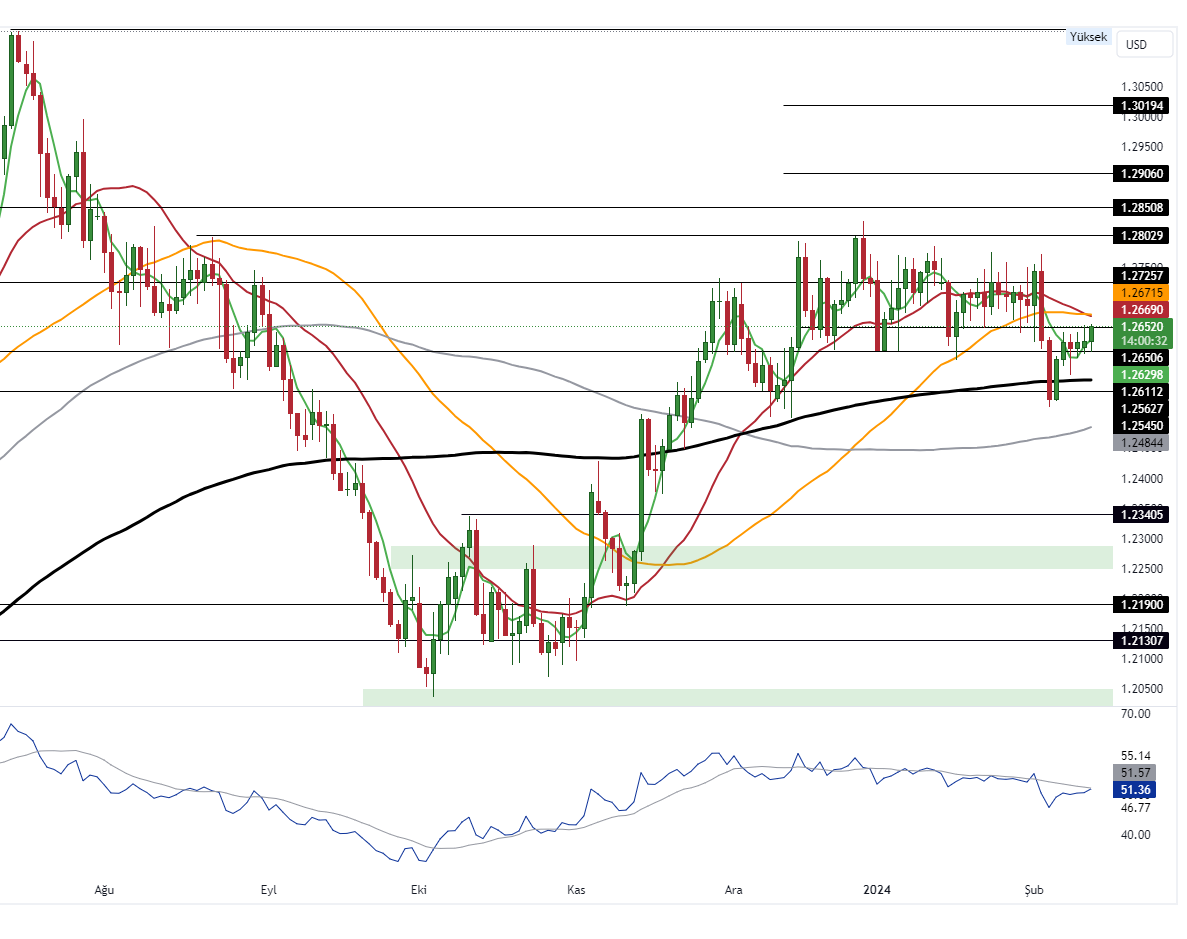Select the red 1.26690 moving average tag
1187x939 pixels.
click(x=1141, y=310)
